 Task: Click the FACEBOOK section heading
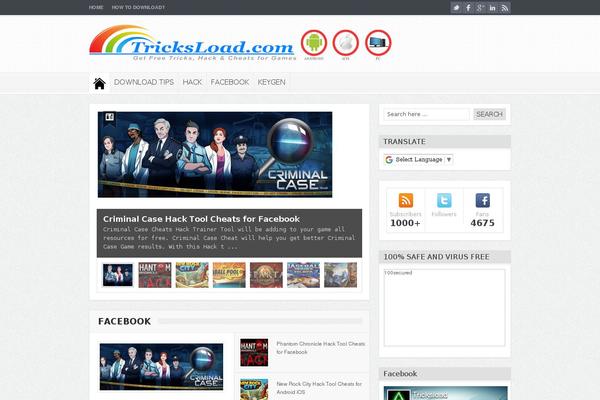(124, 321)
